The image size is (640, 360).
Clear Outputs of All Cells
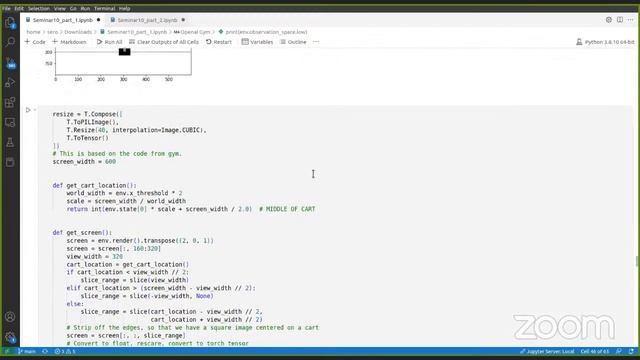[164, 42]
